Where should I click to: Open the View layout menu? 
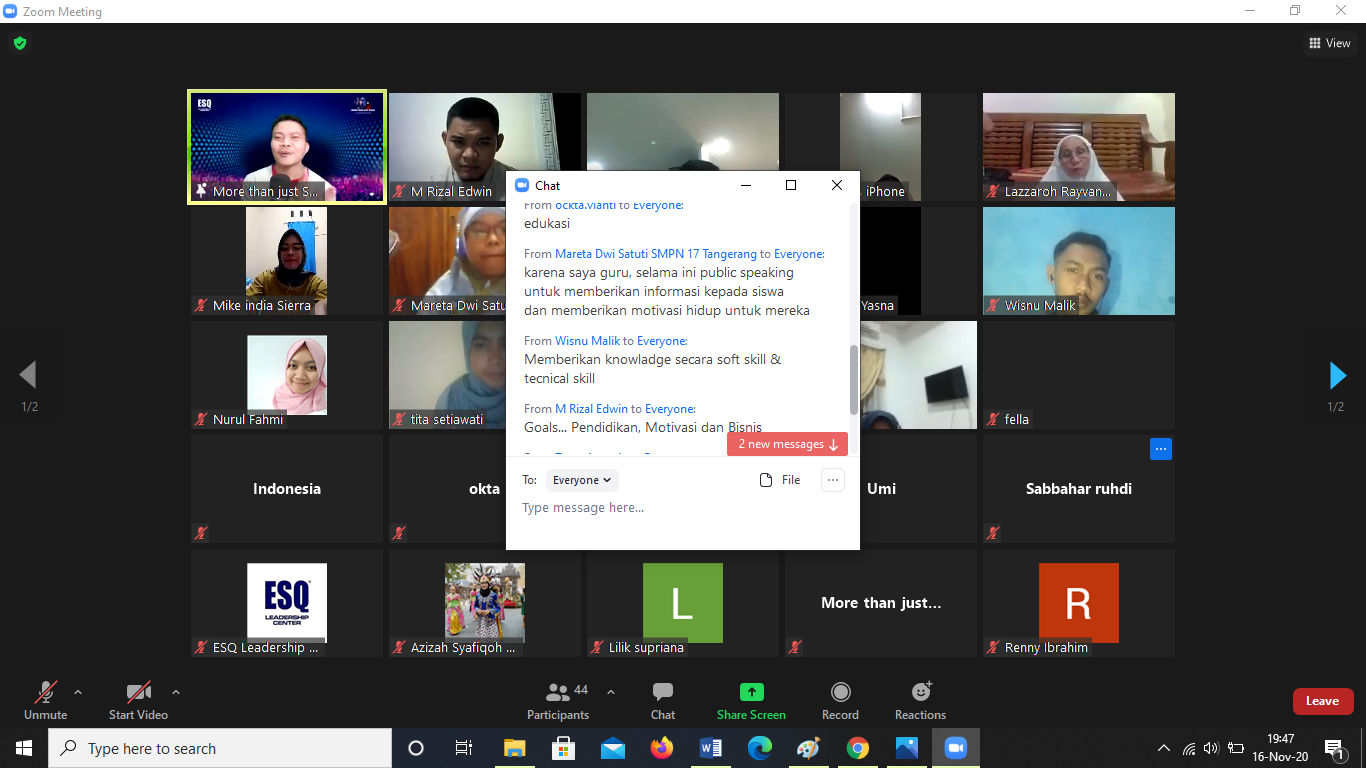pyautogui.click(x=1330, y=43)
